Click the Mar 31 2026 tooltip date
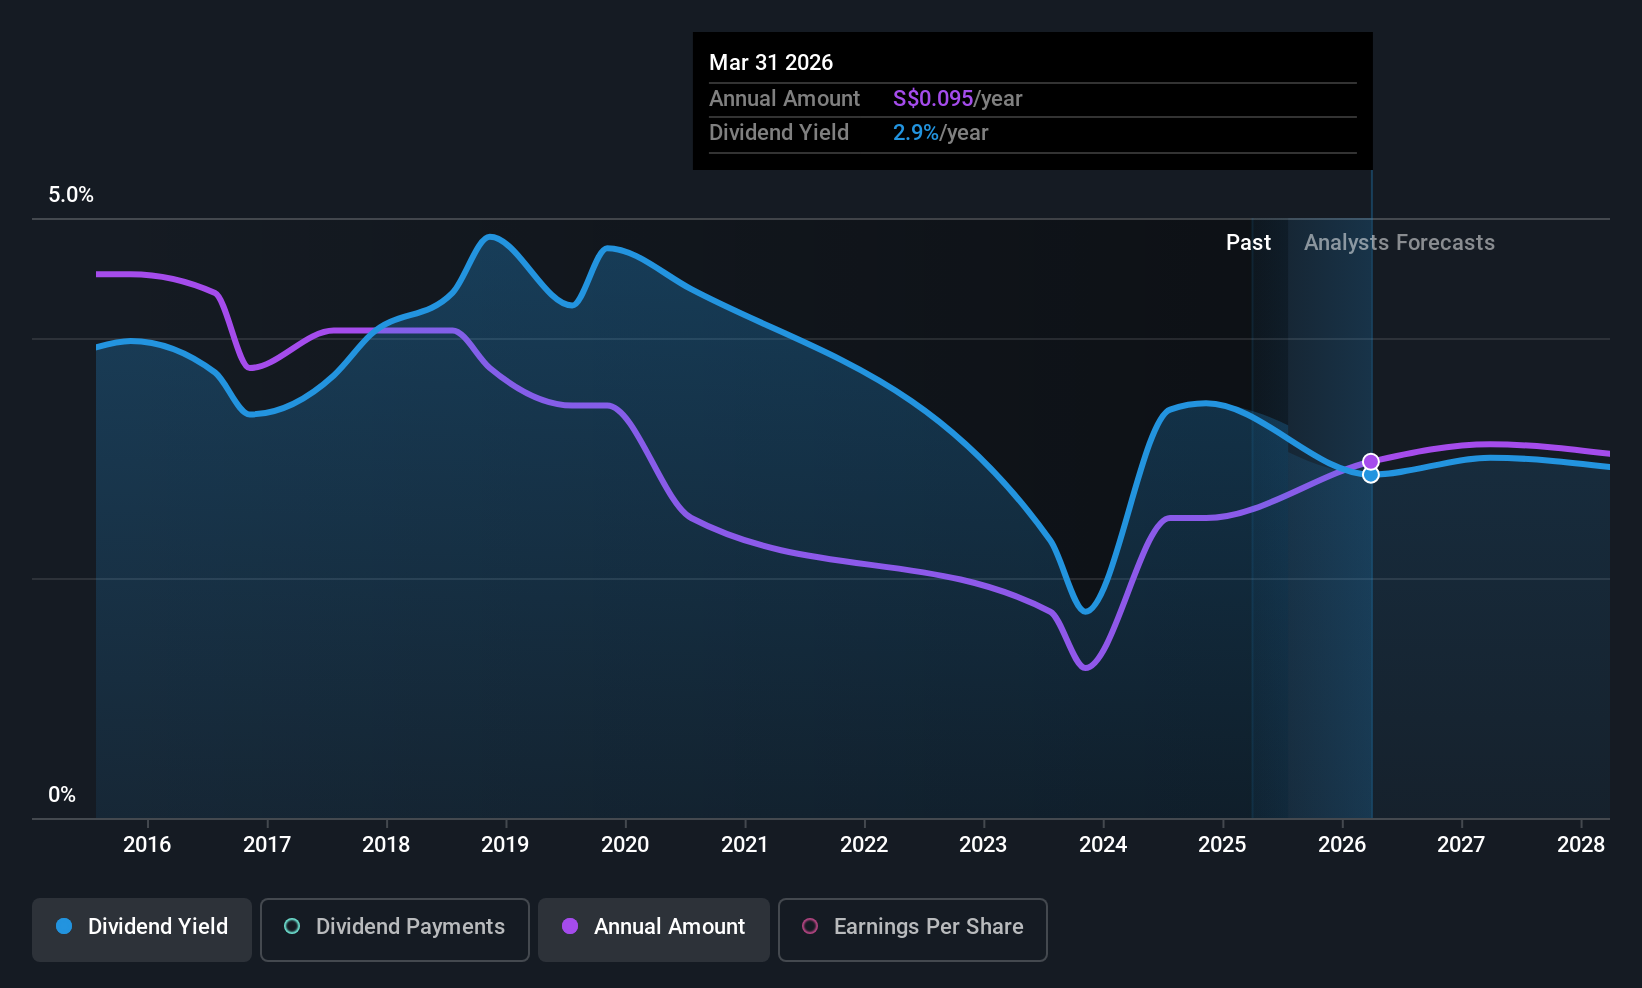 coord(771,62)
